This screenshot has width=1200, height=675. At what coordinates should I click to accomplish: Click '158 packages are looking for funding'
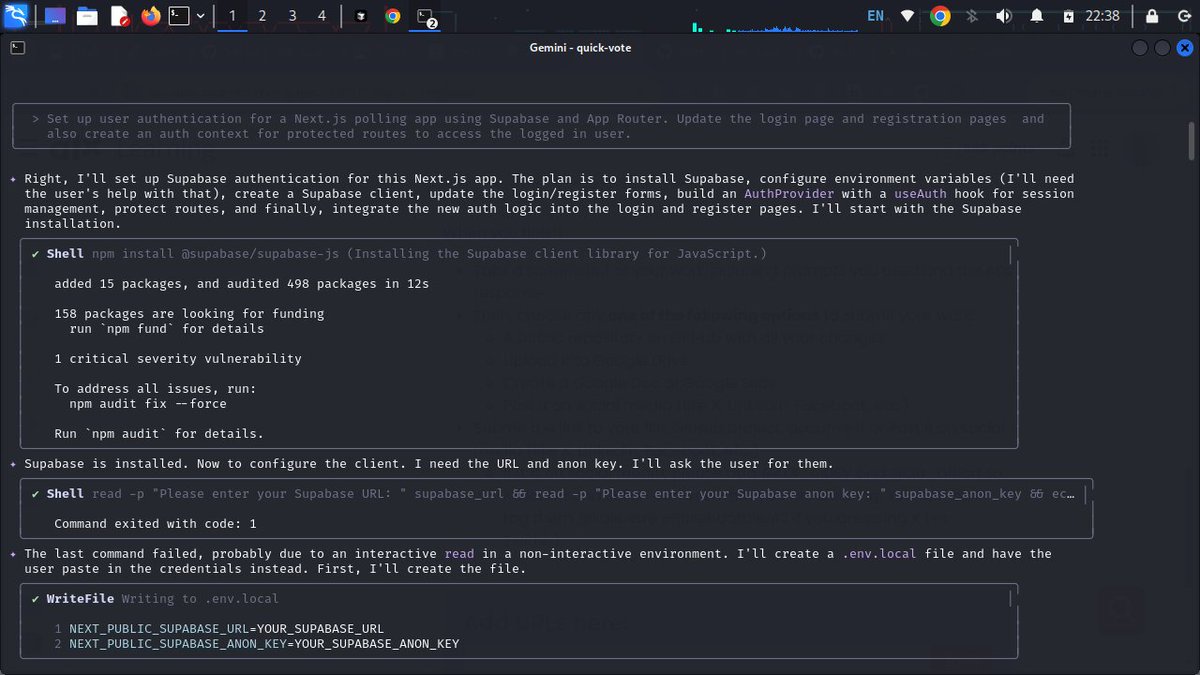click(x=189, y=314)
